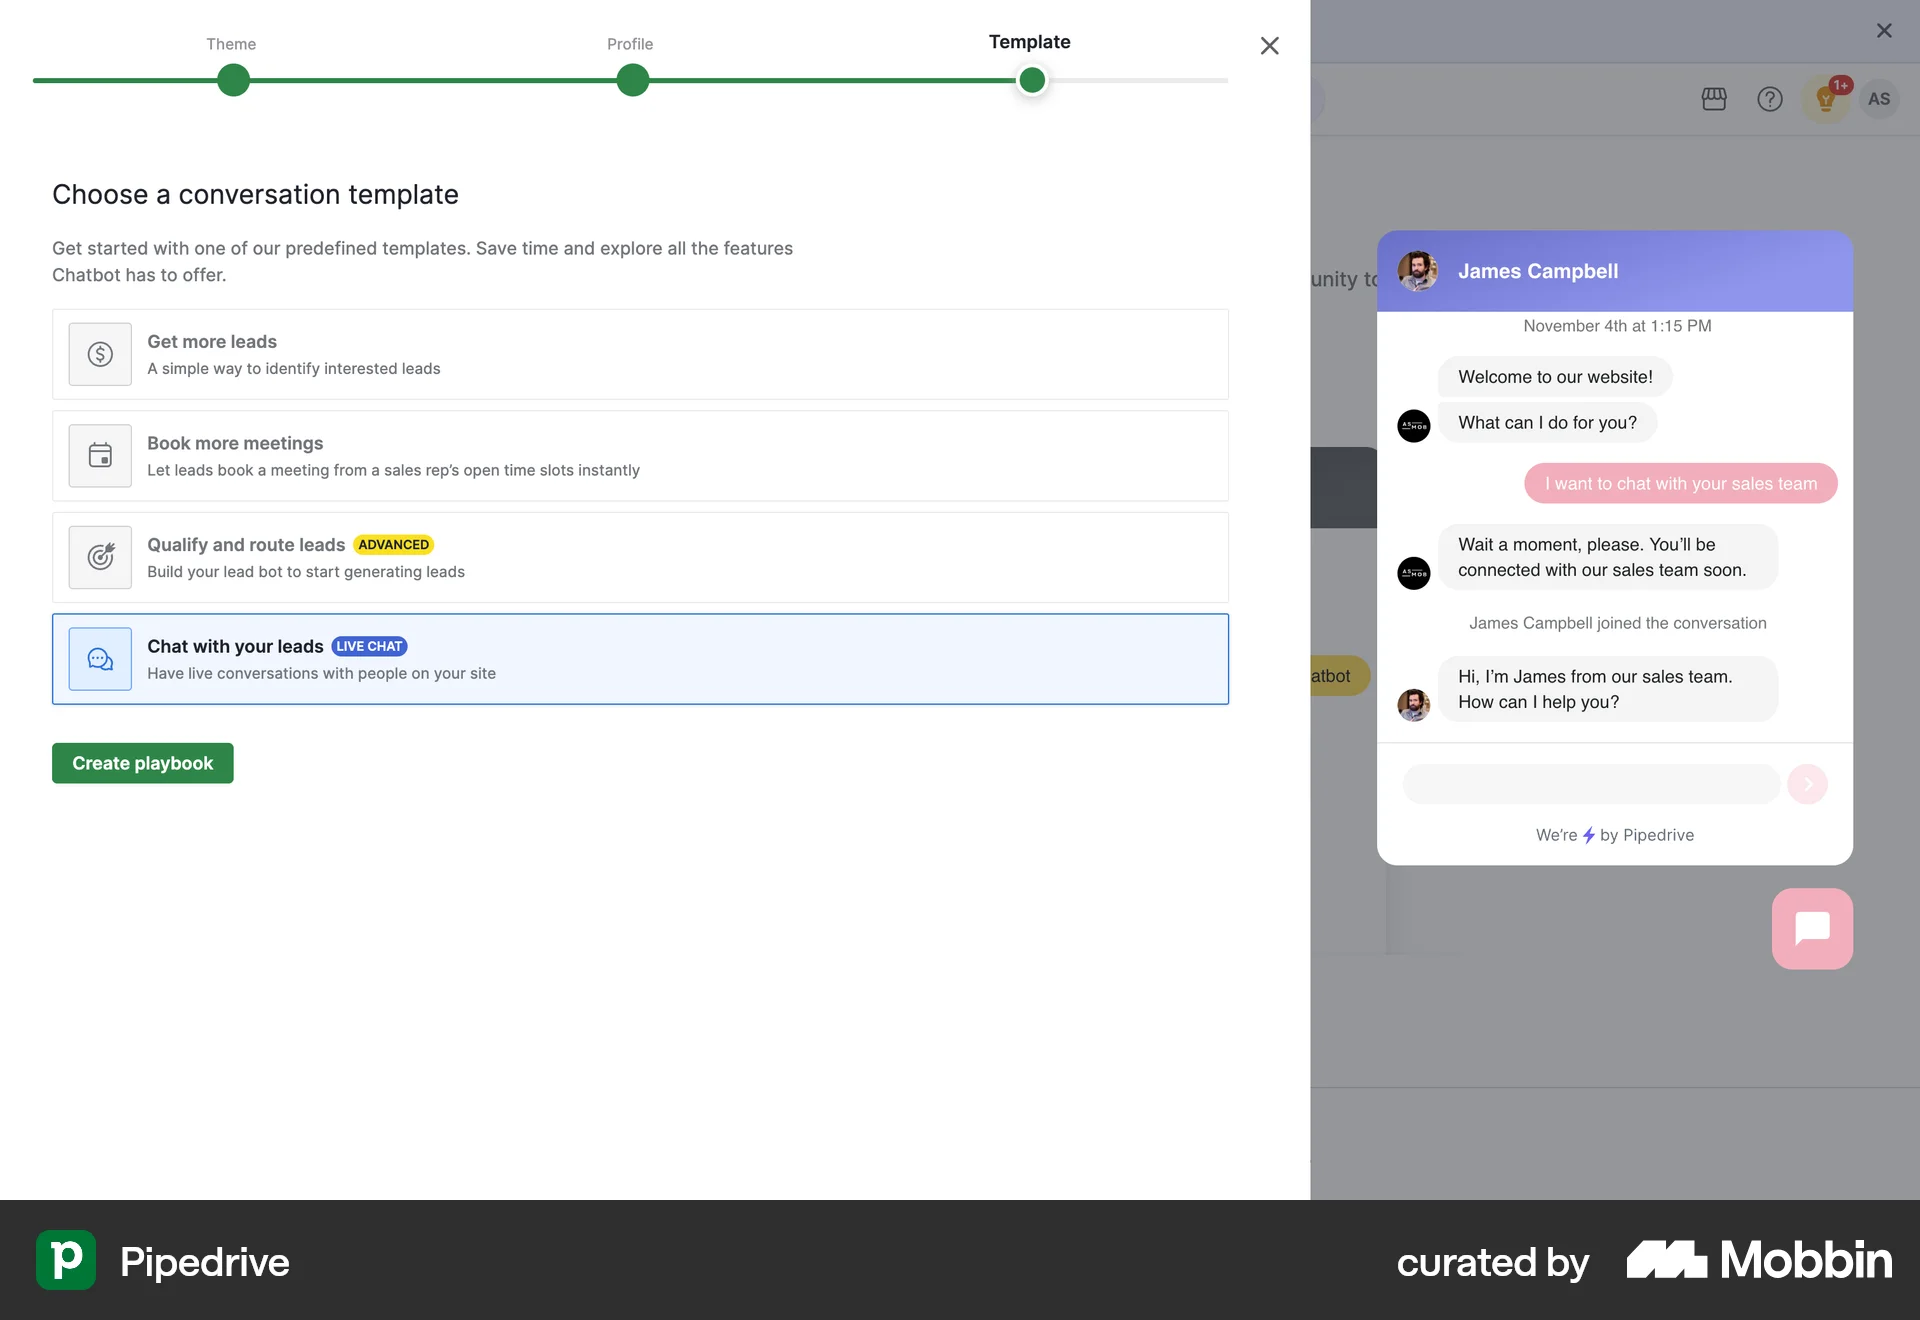The width and height of the screenshot is (1920, 1320).
Task: Click the send message arrow in the chat widget
Action: tap(1808, 784)
